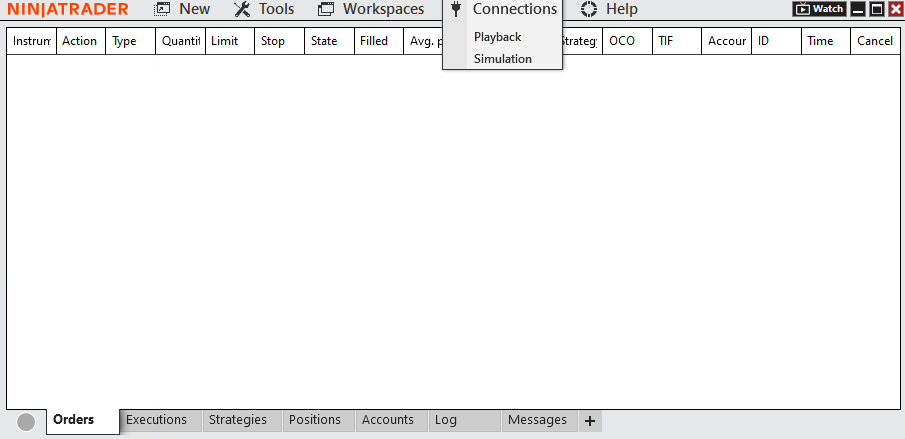Image resolution: width=905 pixels, height=439 pixels.
Task: Click the Help lifebuoy icon
Action: point(589,9)
